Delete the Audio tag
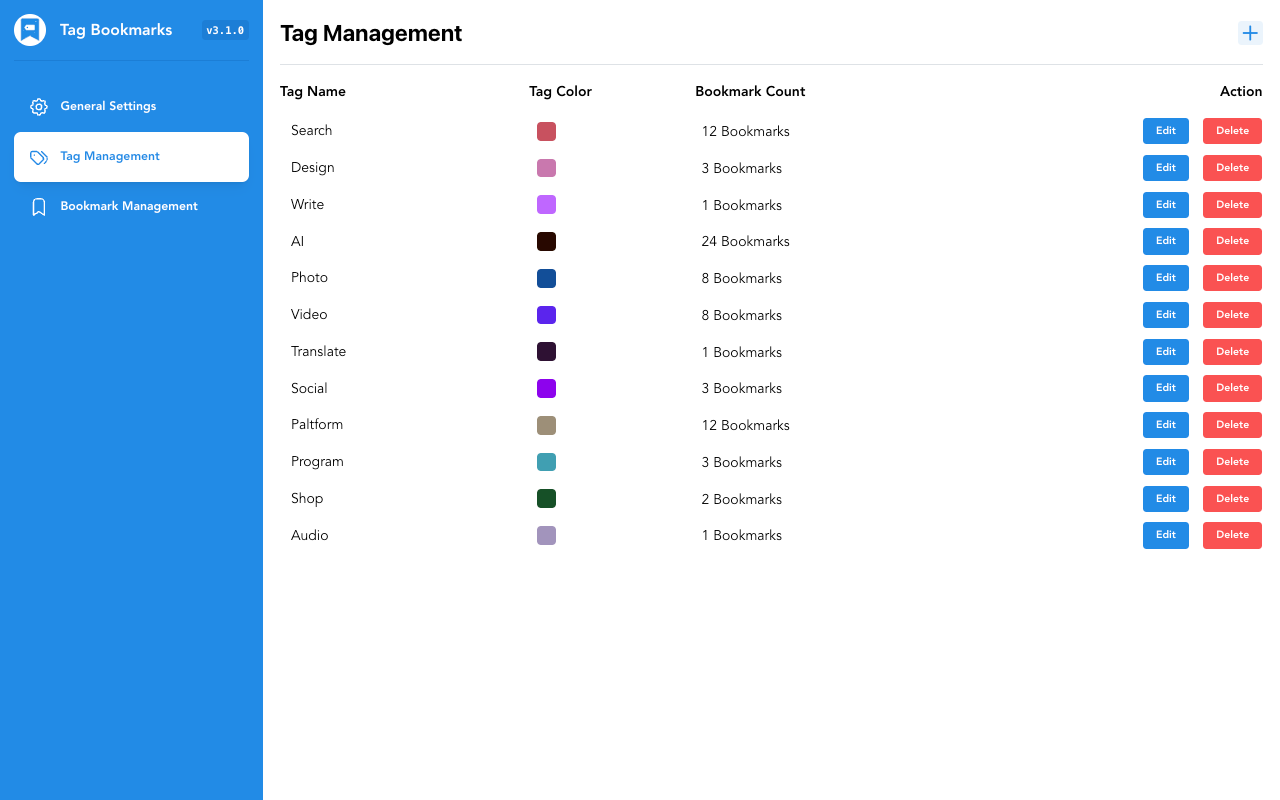Image resolution: width=1280 pixels, height=800 pixels. click(1231, 535)
